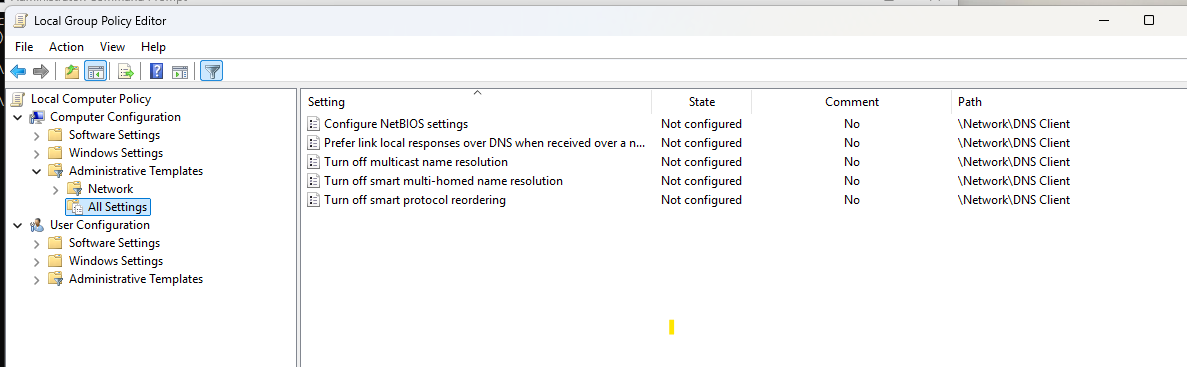
Task: Expand the Network folder node
Action: 55,189
